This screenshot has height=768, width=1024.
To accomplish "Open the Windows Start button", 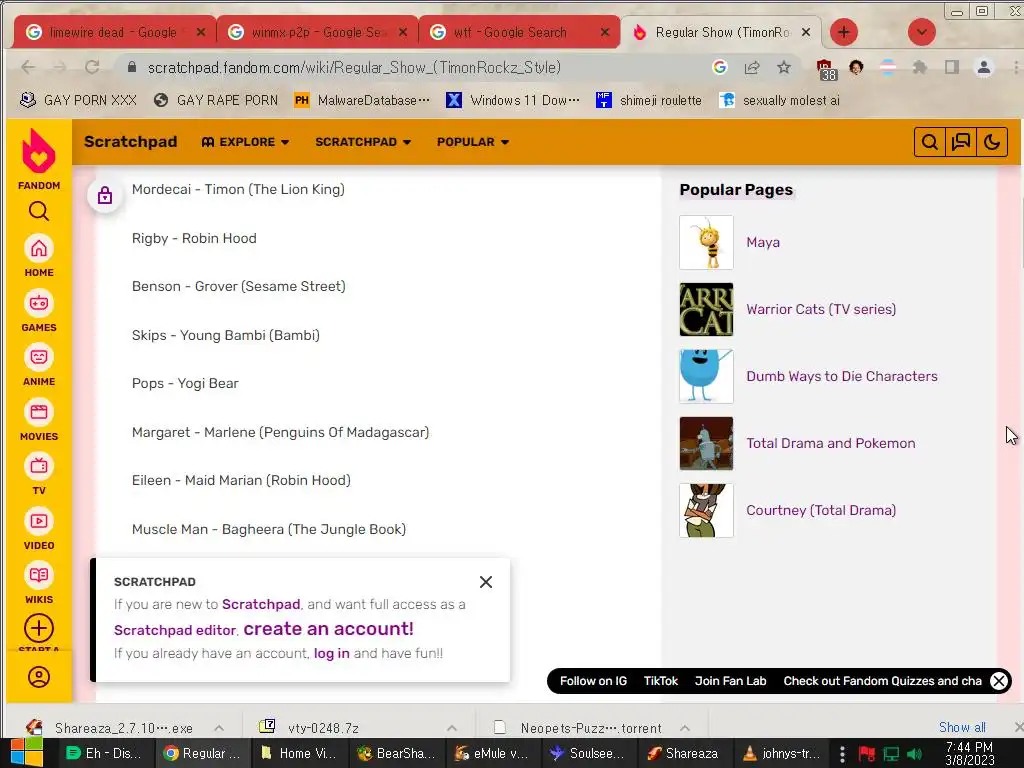I will click(27, 753).
